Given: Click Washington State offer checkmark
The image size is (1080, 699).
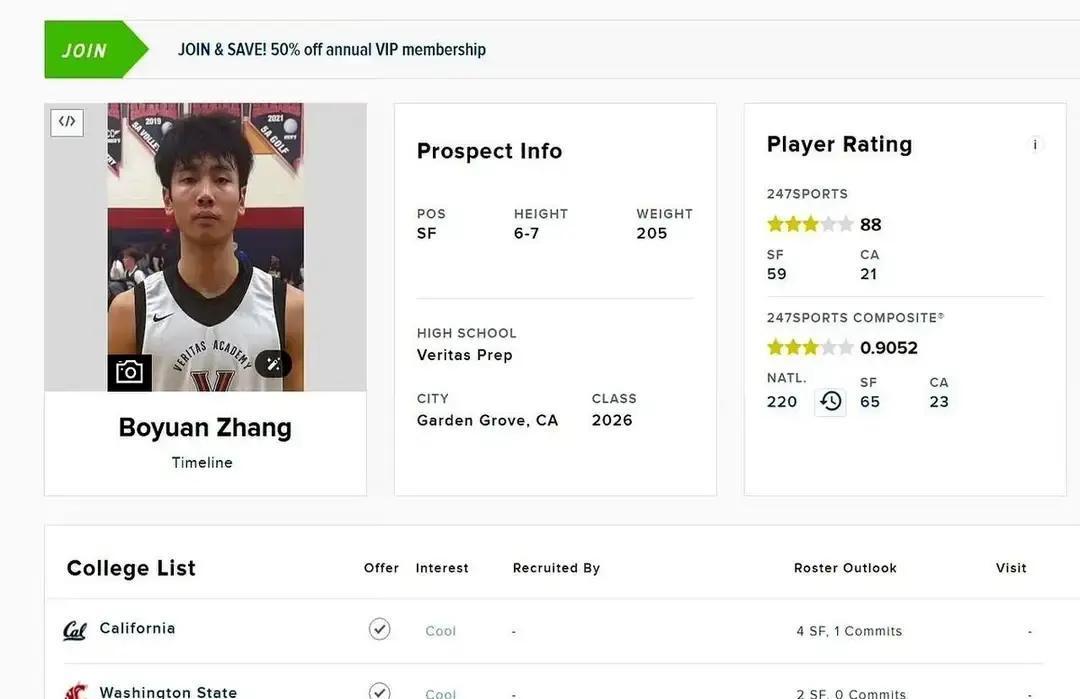Looking at the screenshot, I should click(x=379, y=691).
